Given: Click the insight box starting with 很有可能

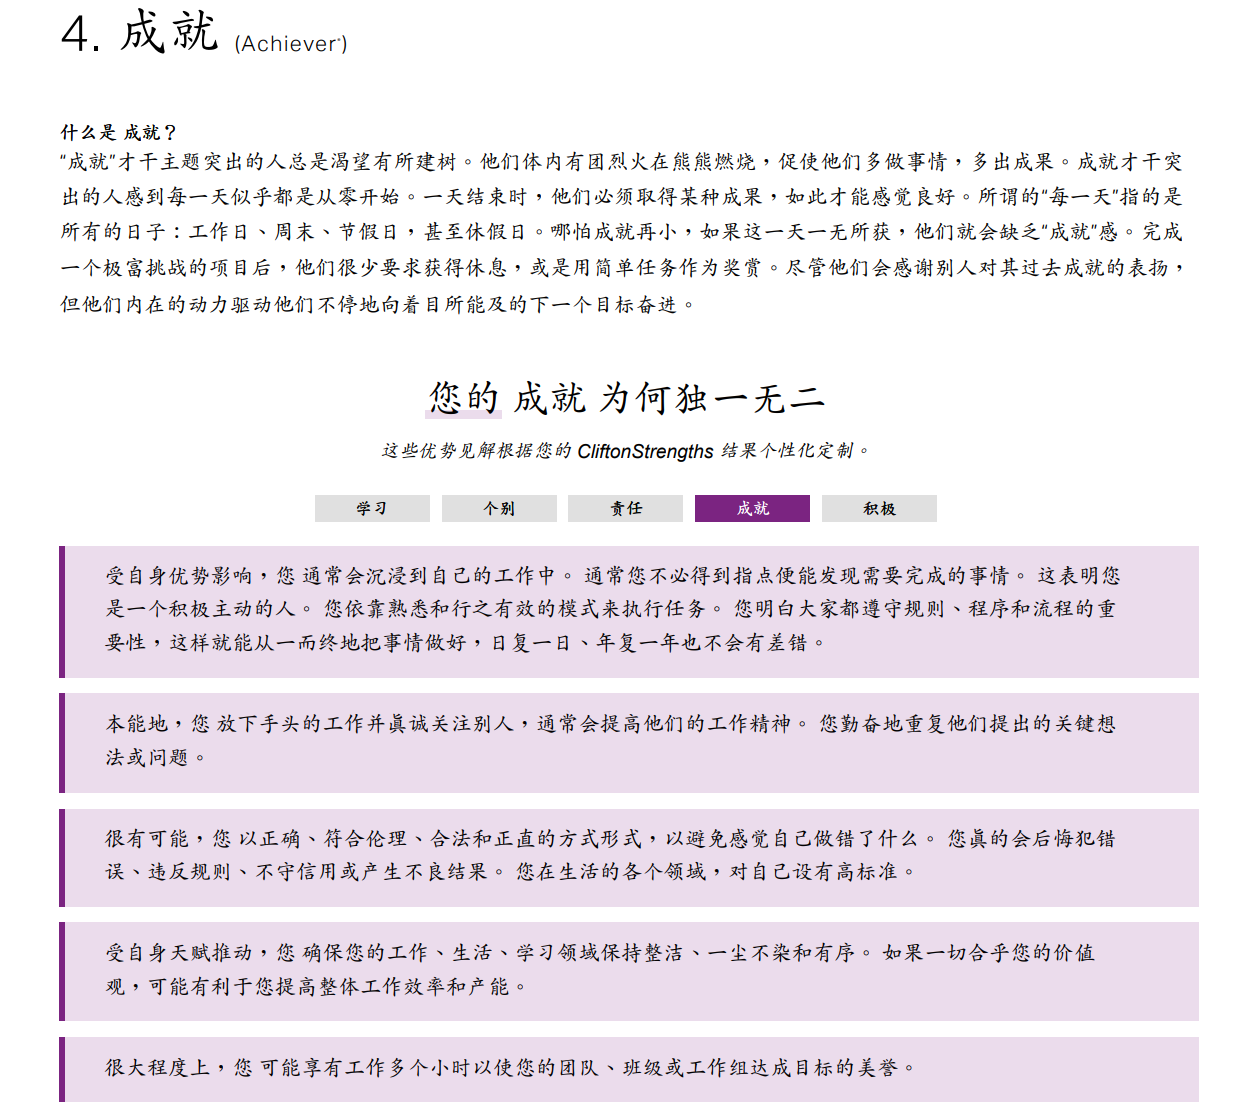Looking at the screenshot, I should click(x=628, y=856).
